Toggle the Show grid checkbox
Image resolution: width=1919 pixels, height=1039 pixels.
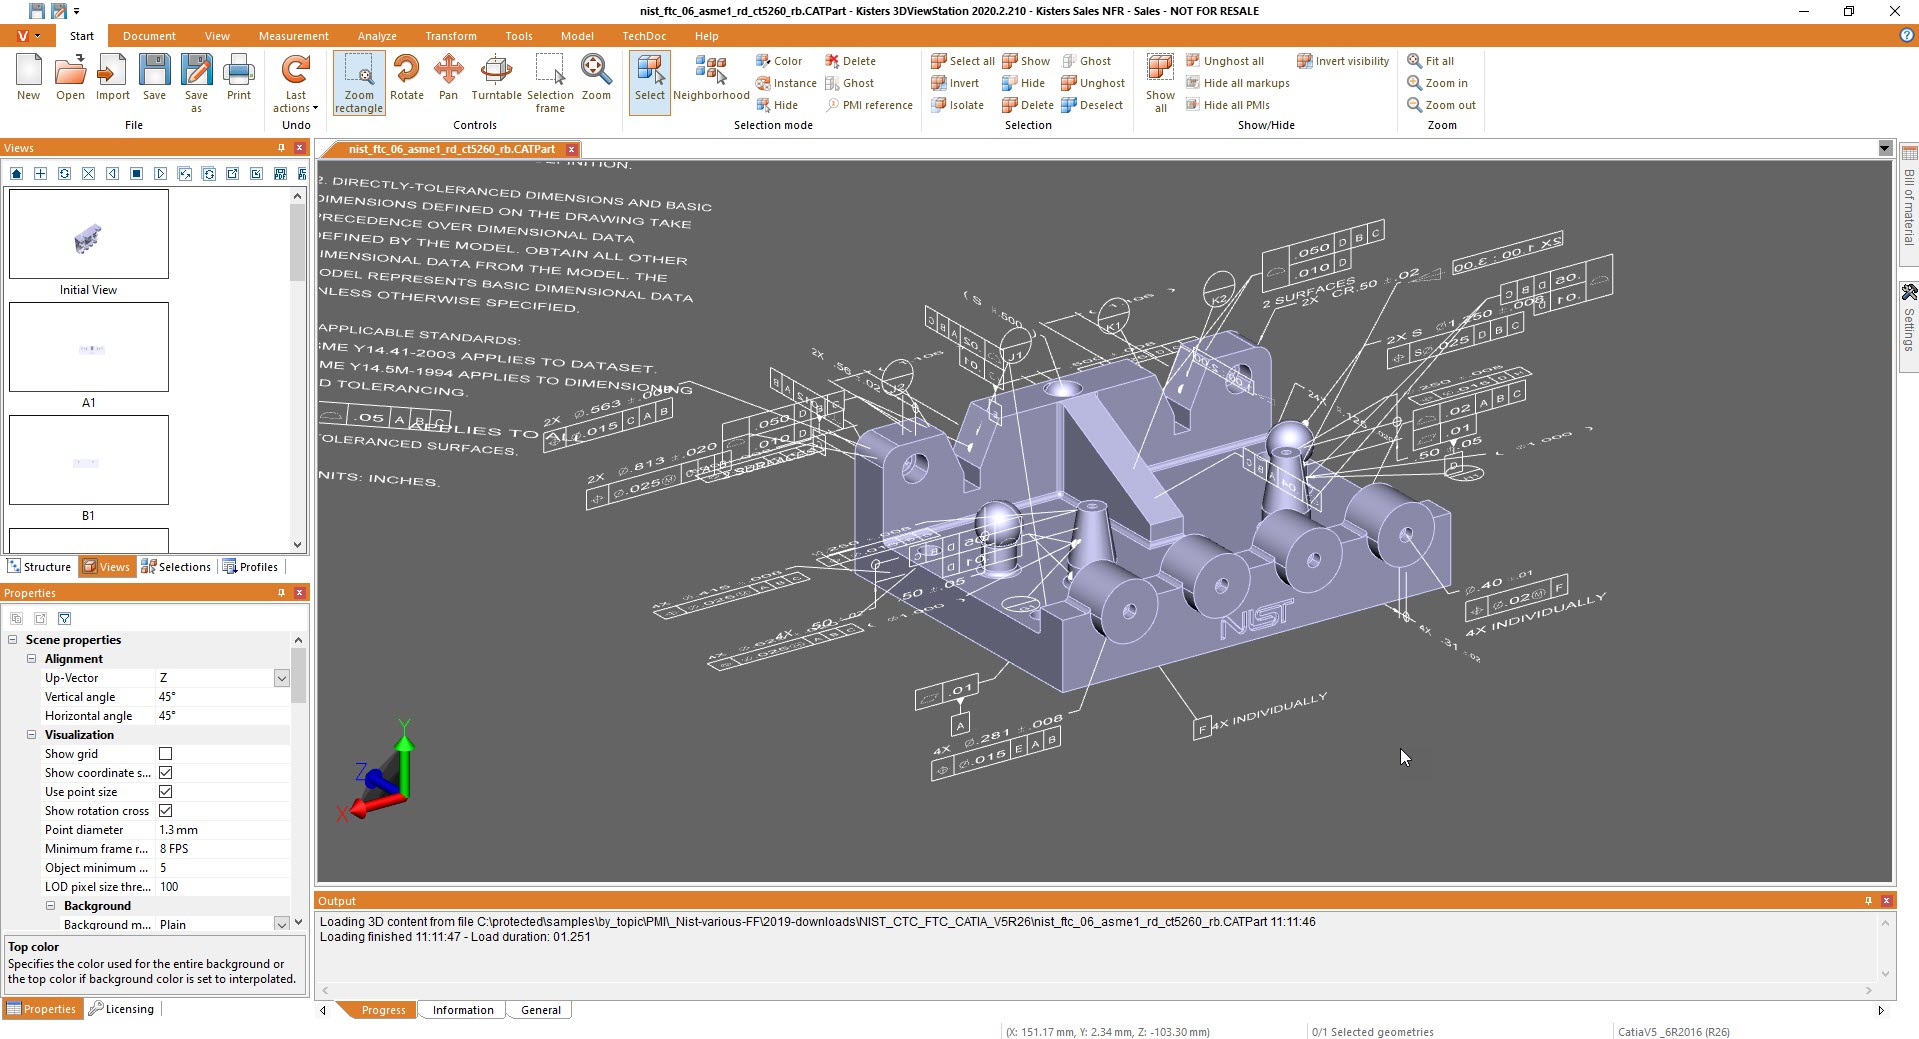click(166, 754)
